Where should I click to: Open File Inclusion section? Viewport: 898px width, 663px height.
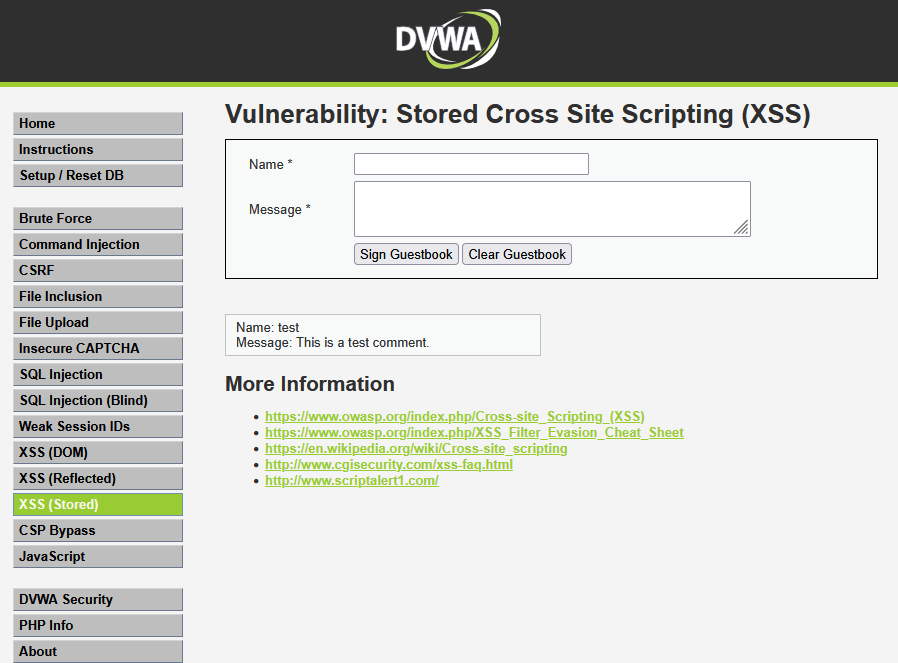tap(98, 297)
